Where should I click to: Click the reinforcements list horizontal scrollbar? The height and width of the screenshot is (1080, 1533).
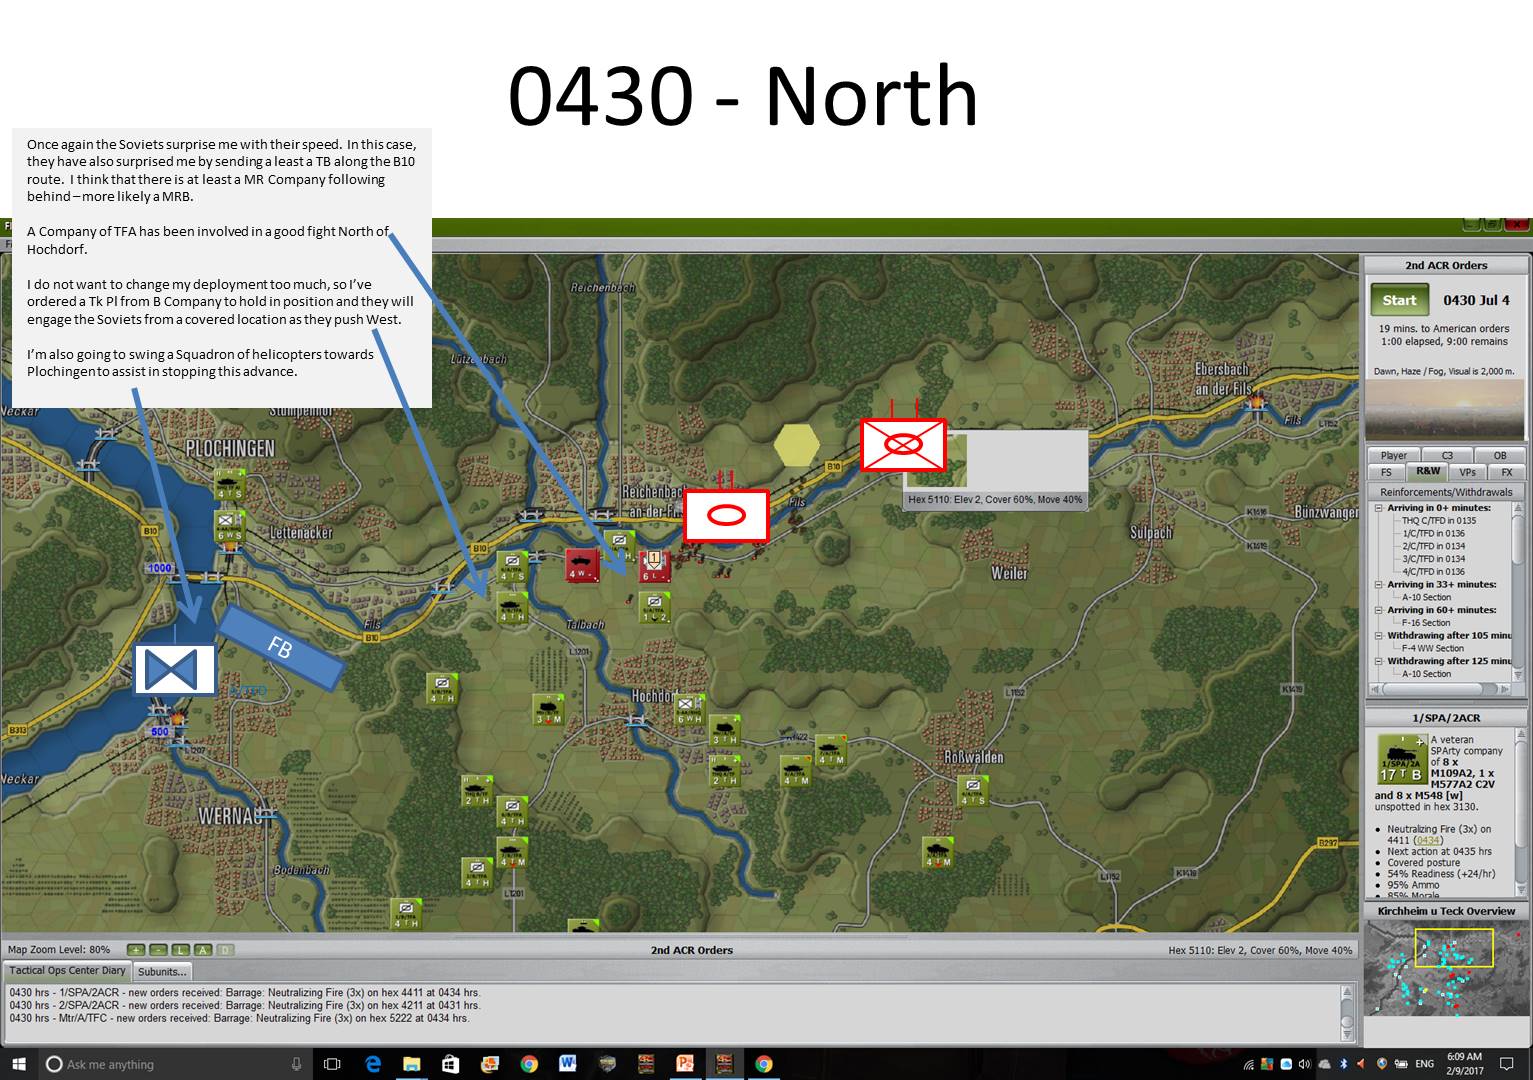tap(1440, 689)
